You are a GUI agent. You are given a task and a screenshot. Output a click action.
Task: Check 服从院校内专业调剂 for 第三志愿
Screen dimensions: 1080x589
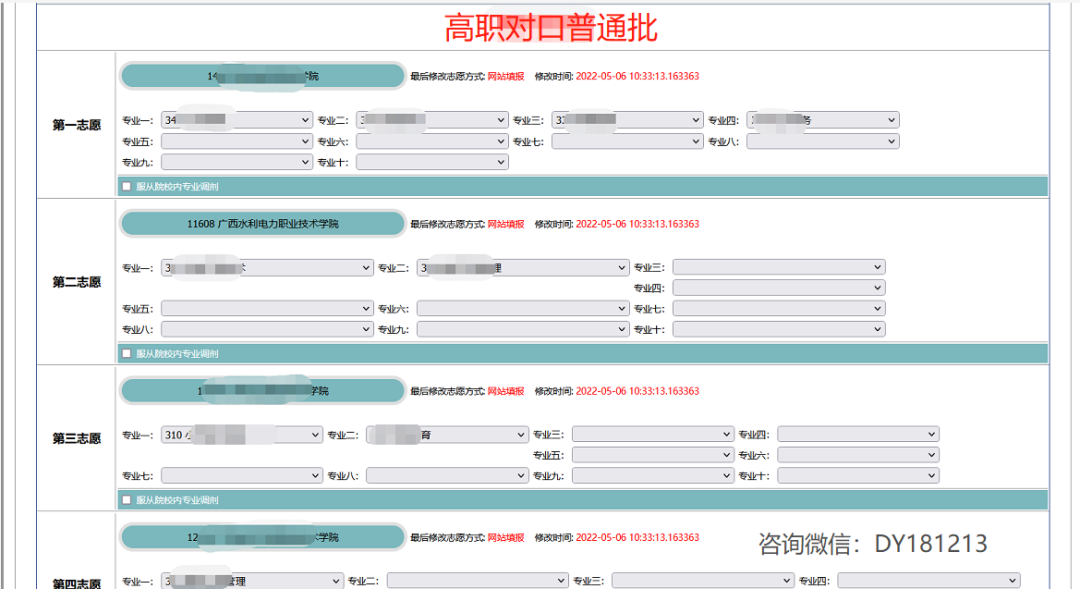(x=125, y=499)
